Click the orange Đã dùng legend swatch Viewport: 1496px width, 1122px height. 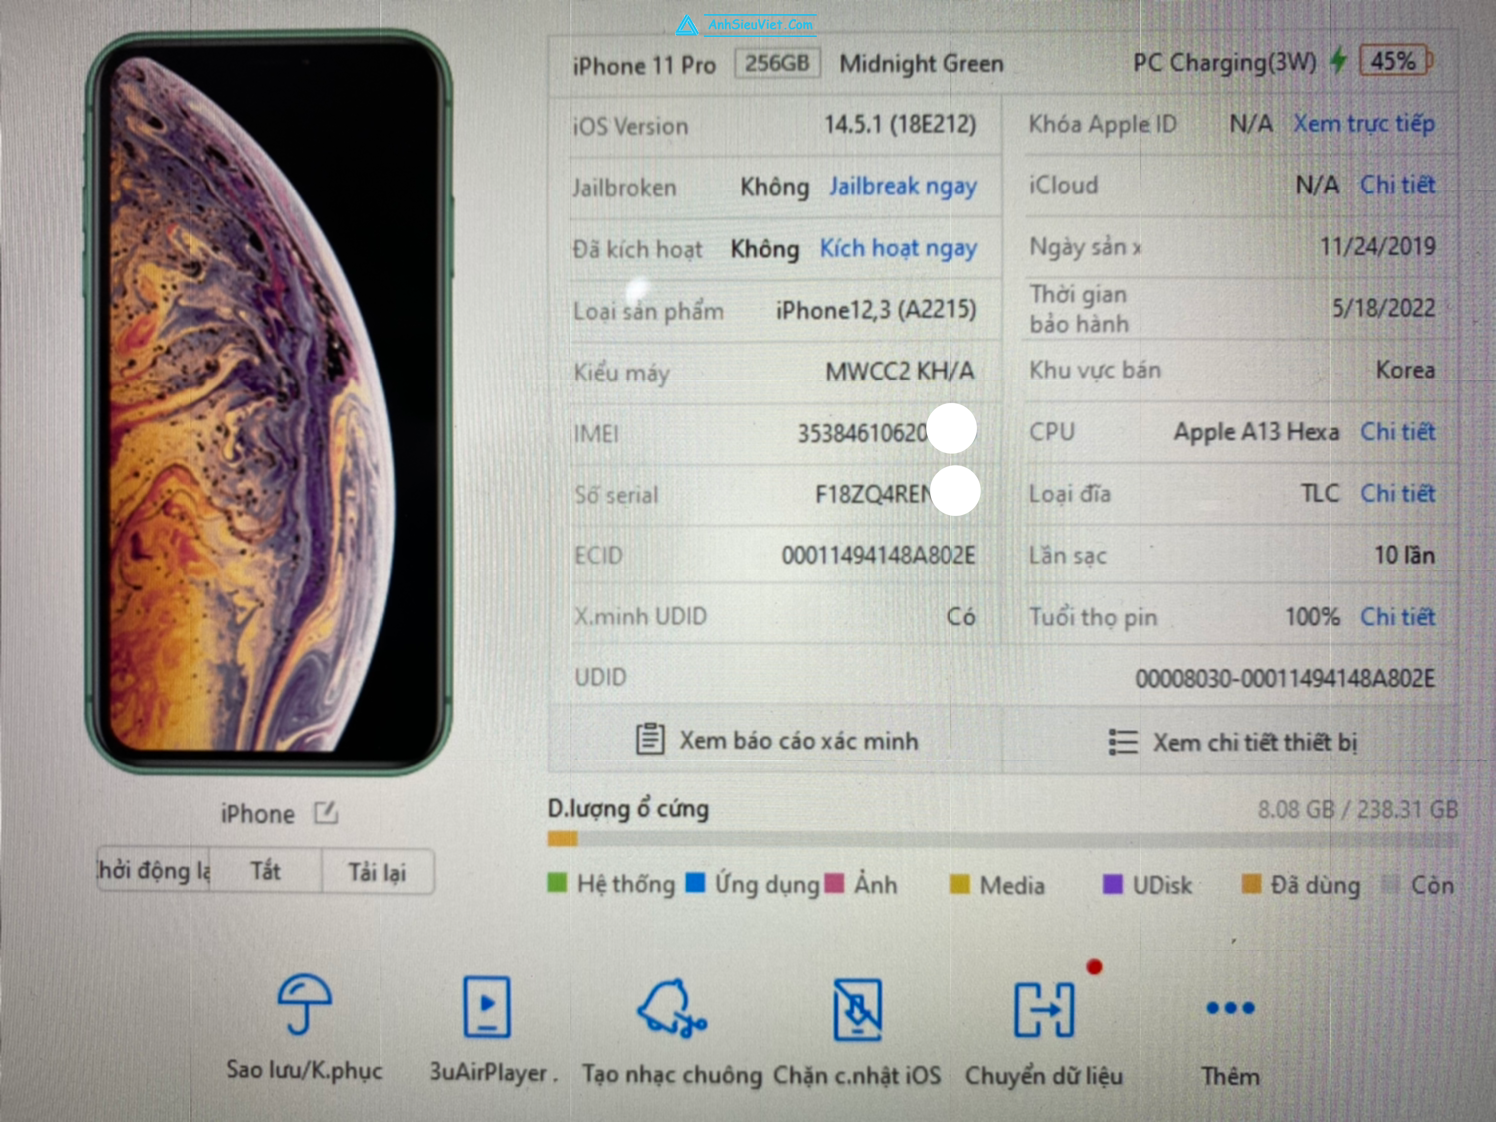pyautogui.click(x=1250, y=884)
